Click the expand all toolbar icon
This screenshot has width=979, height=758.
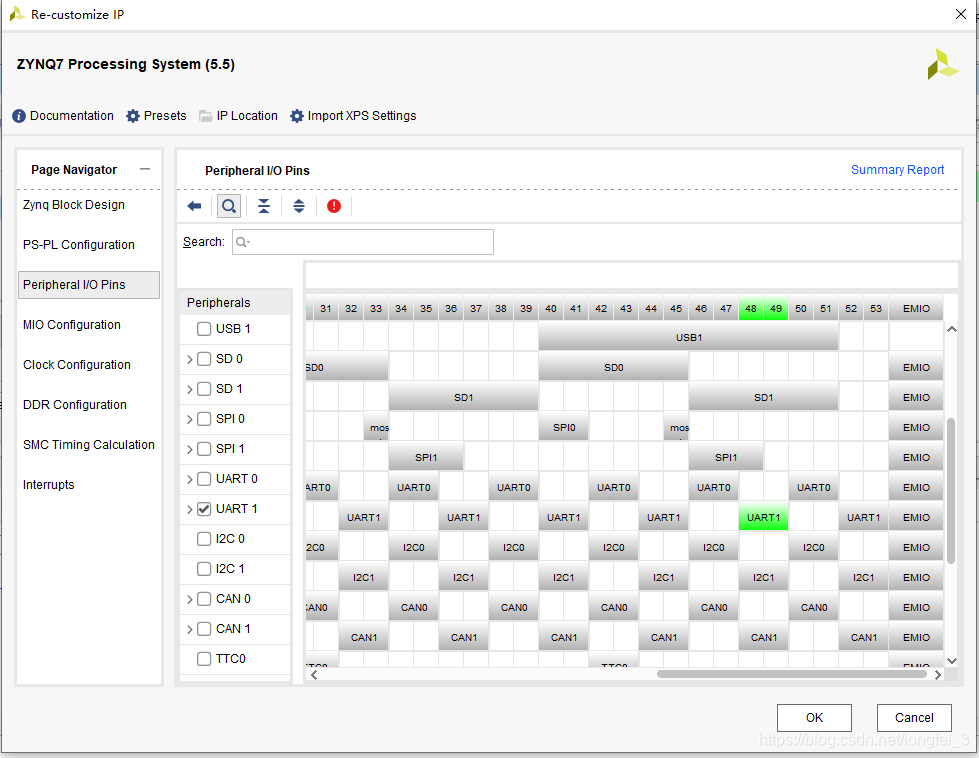tap(299, 206)
